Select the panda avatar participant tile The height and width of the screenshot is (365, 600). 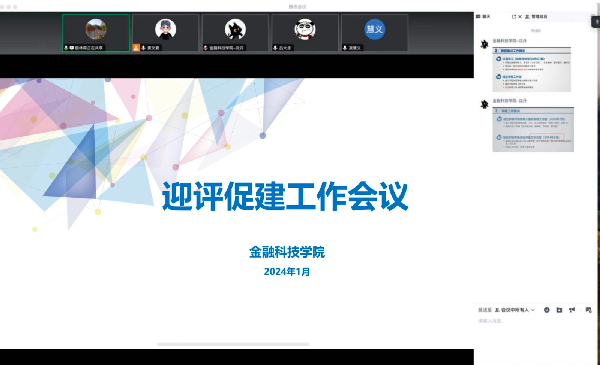click(x=305, y=33)
